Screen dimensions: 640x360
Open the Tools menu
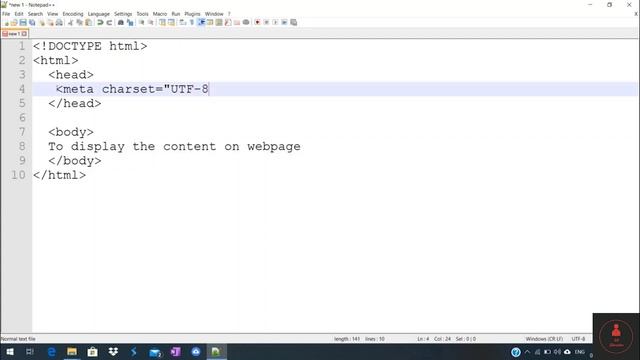142,14
